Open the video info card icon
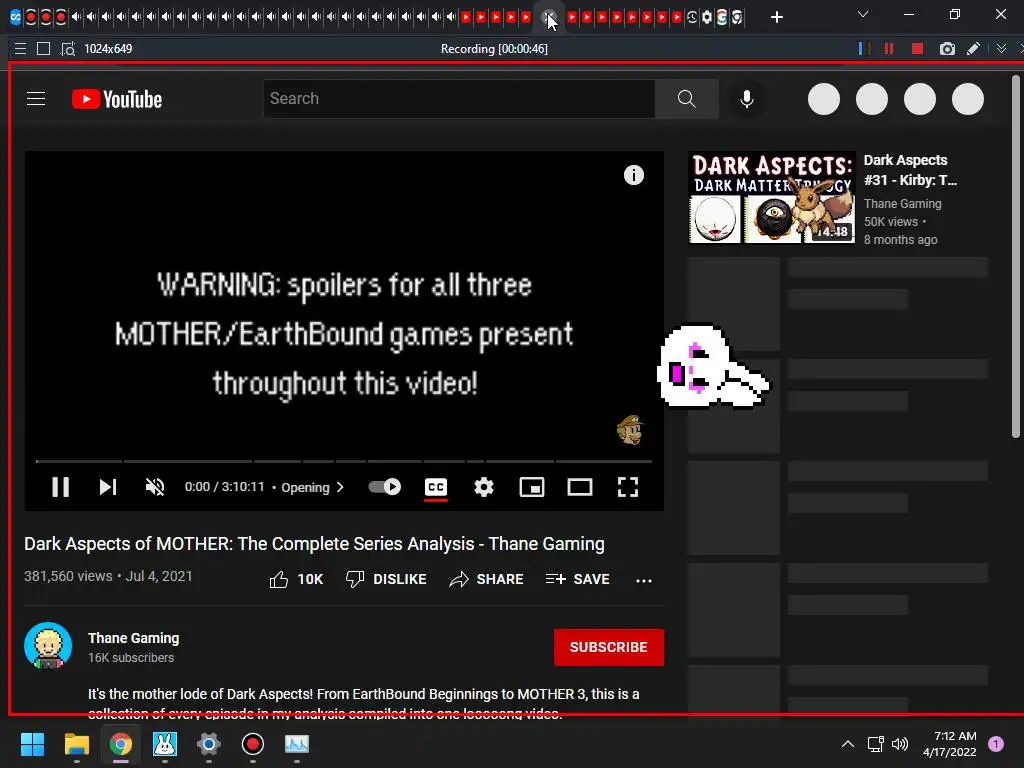Screen dimensions: 1024x768 pyautogui.click(x=633, y=175)
